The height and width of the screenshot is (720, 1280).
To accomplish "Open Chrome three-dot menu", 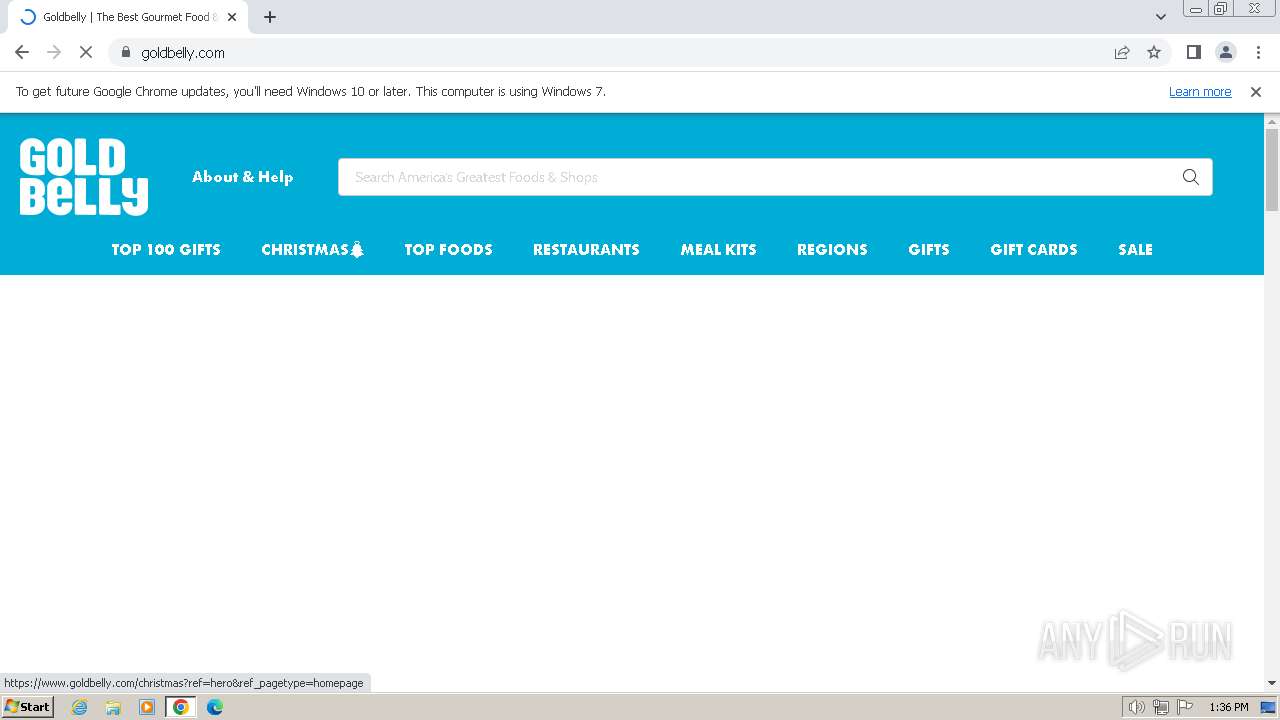I will point(1258,52).
